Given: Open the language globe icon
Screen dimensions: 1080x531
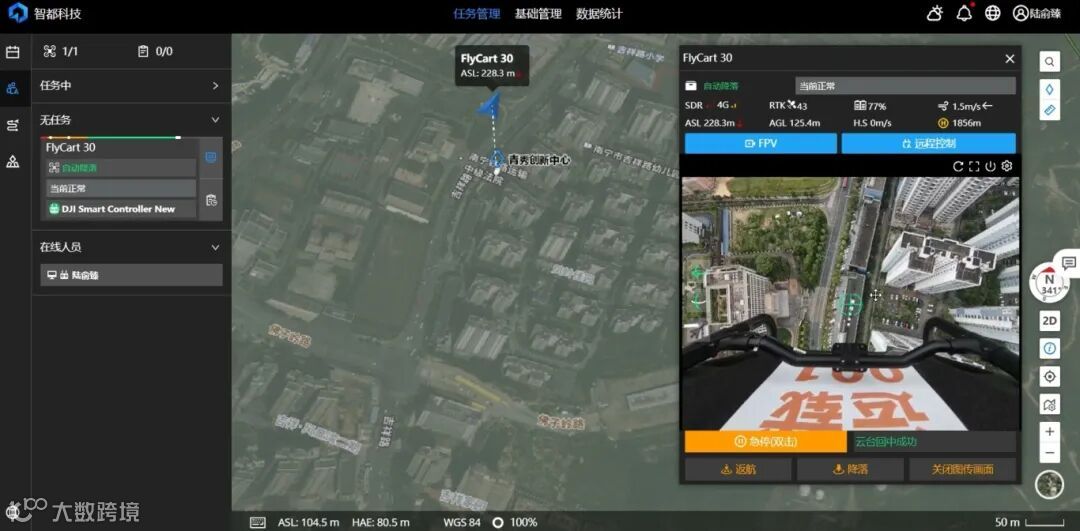Looking at the screenshot, I should tap(993, 13).
